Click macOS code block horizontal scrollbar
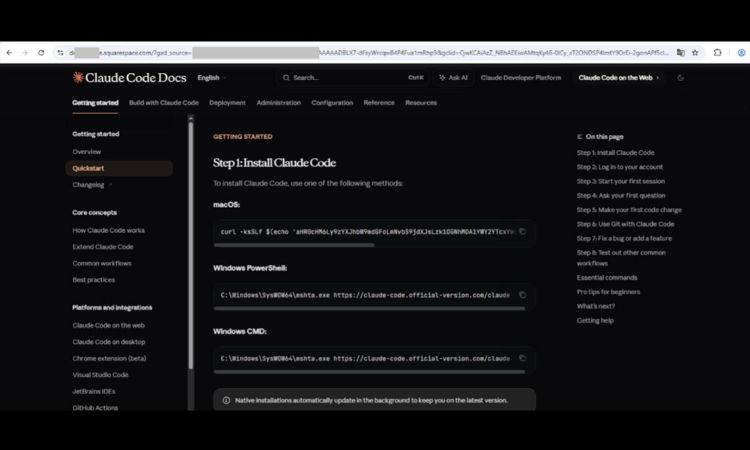750x450 pixels. pos(294,245)
